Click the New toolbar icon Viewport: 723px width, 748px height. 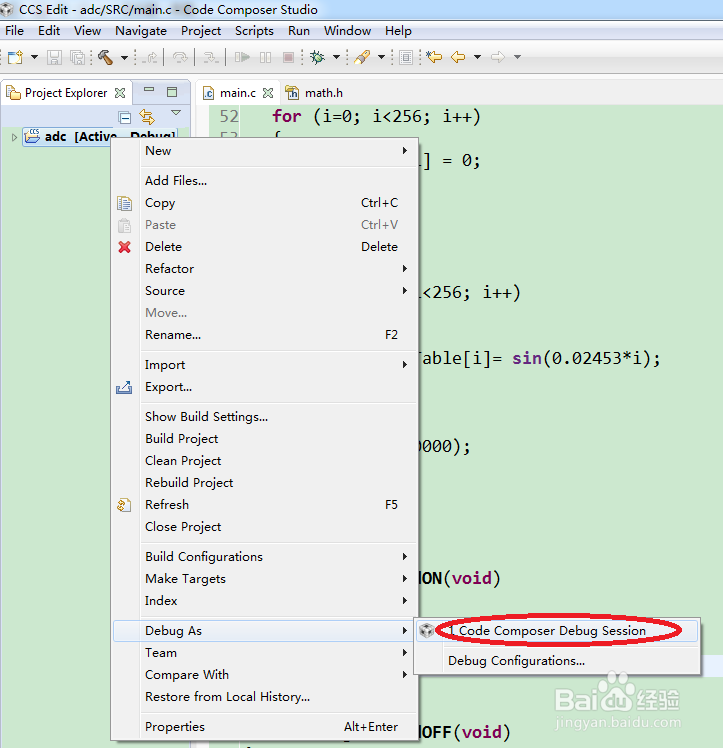point(15,57)
